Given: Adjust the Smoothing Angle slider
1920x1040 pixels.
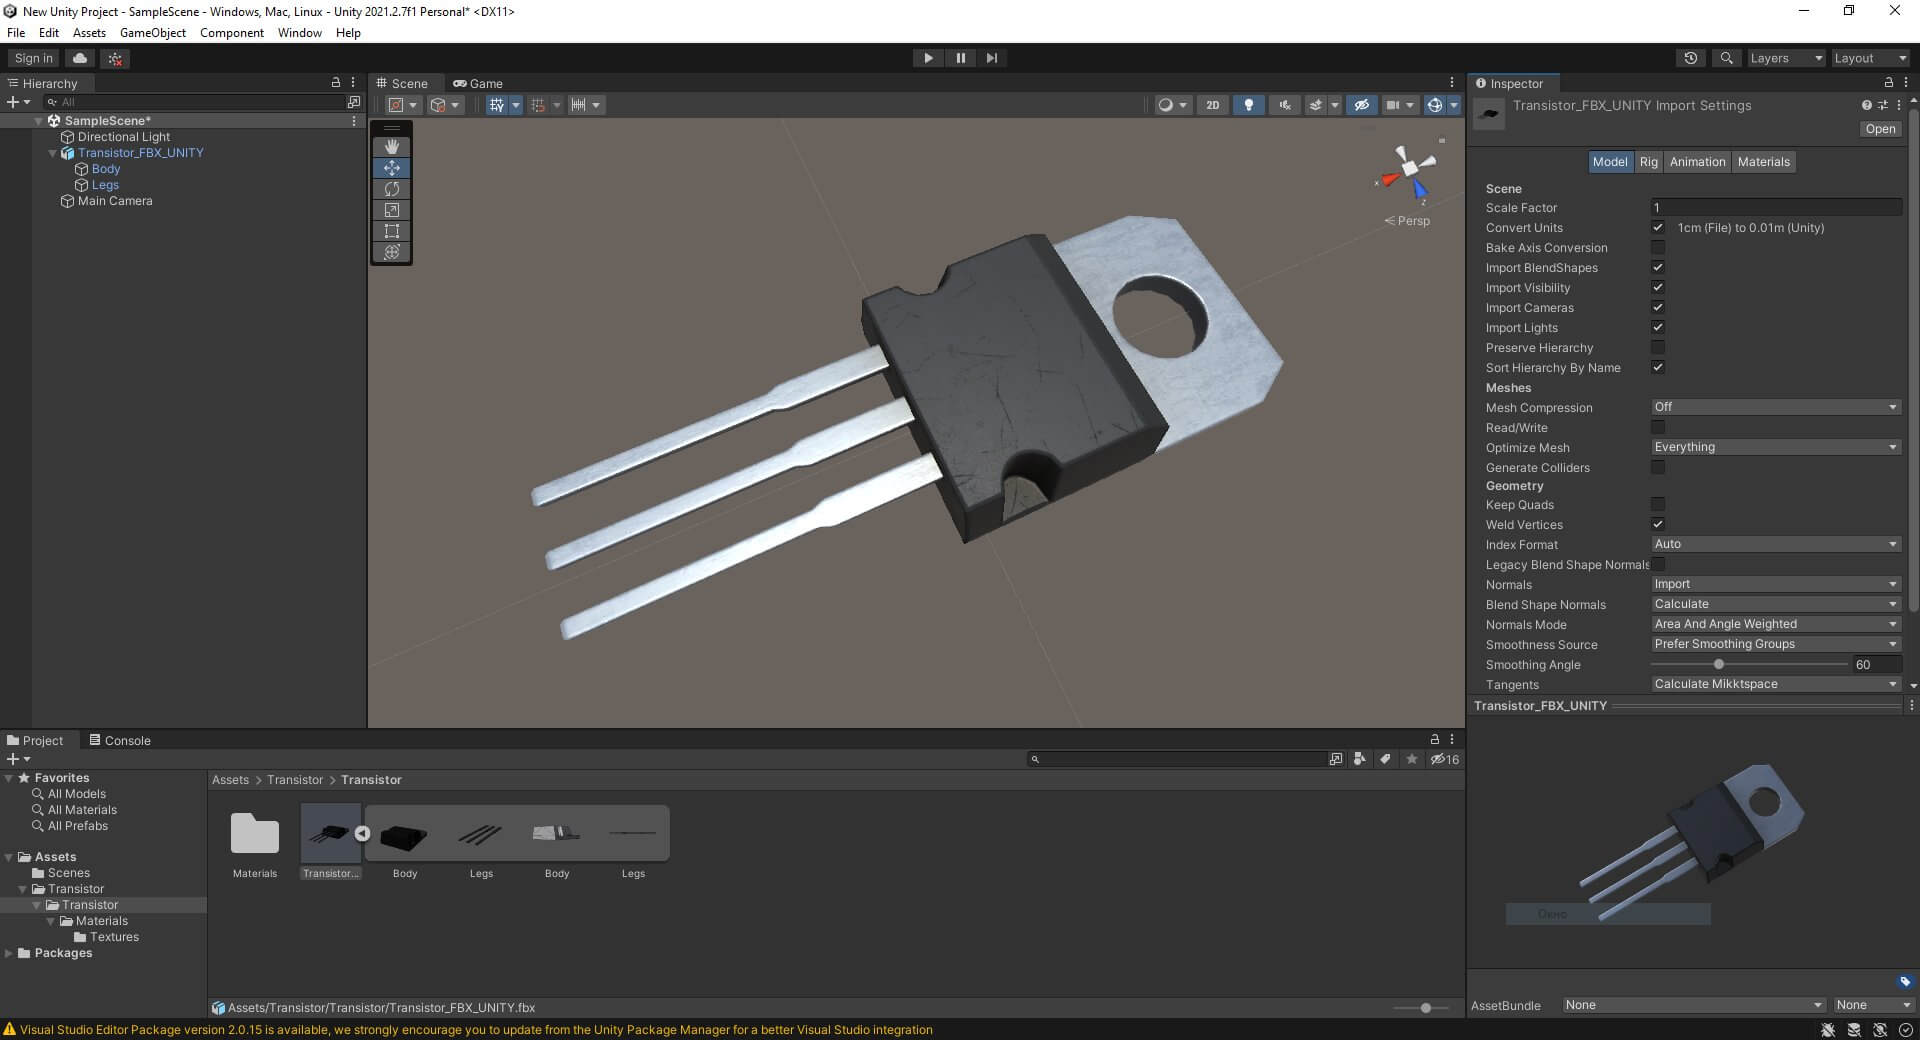Looking at the screenshot, I should (1718, 665).
